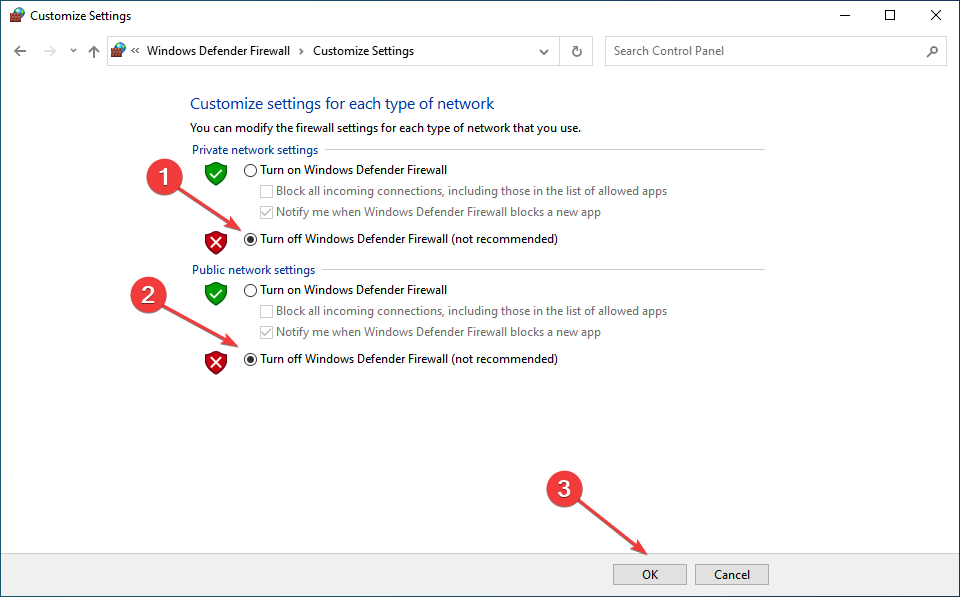960x597 pixels.
Task: Toggle Notify me checkbox under Public settings
Action: click(x=266, y=332)
